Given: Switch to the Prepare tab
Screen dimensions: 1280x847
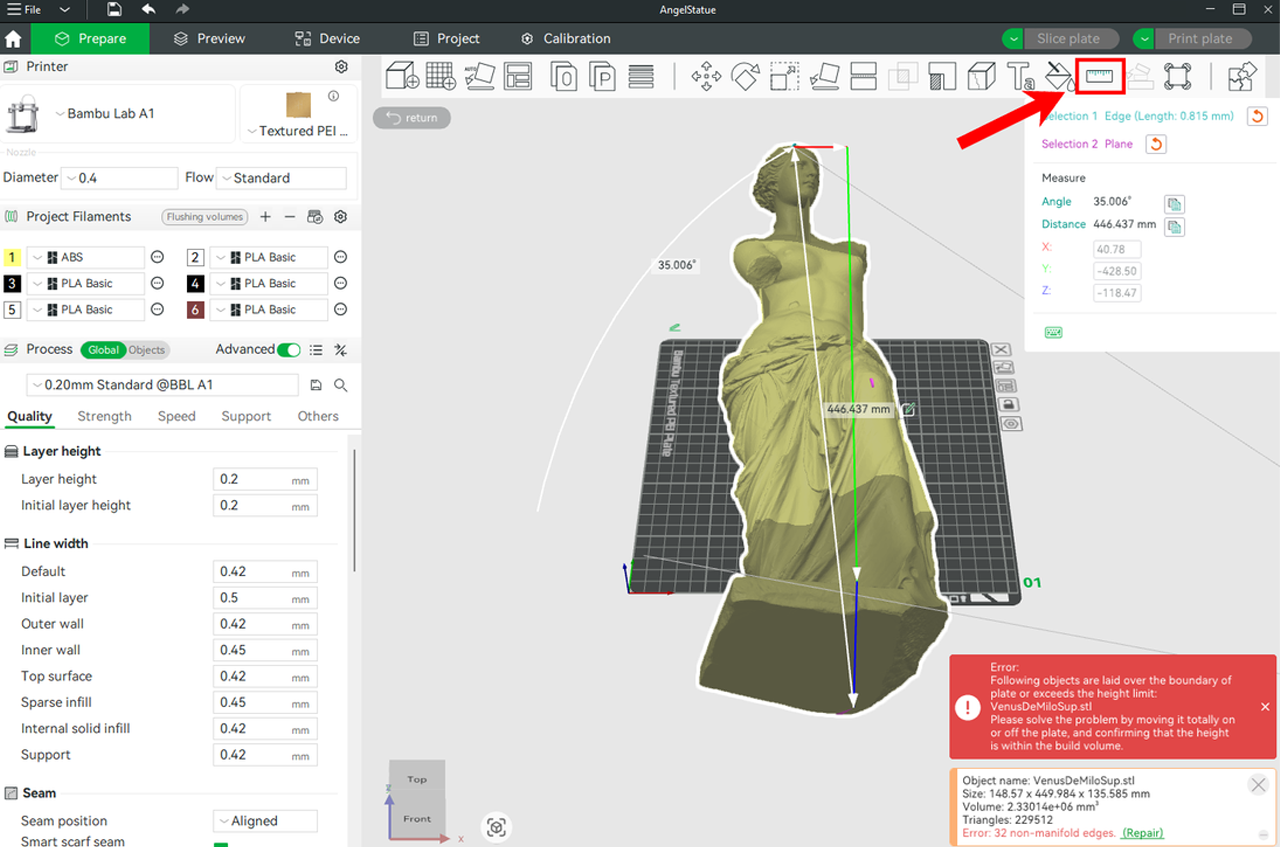Looking at the screenshot, I should point(90,39).
